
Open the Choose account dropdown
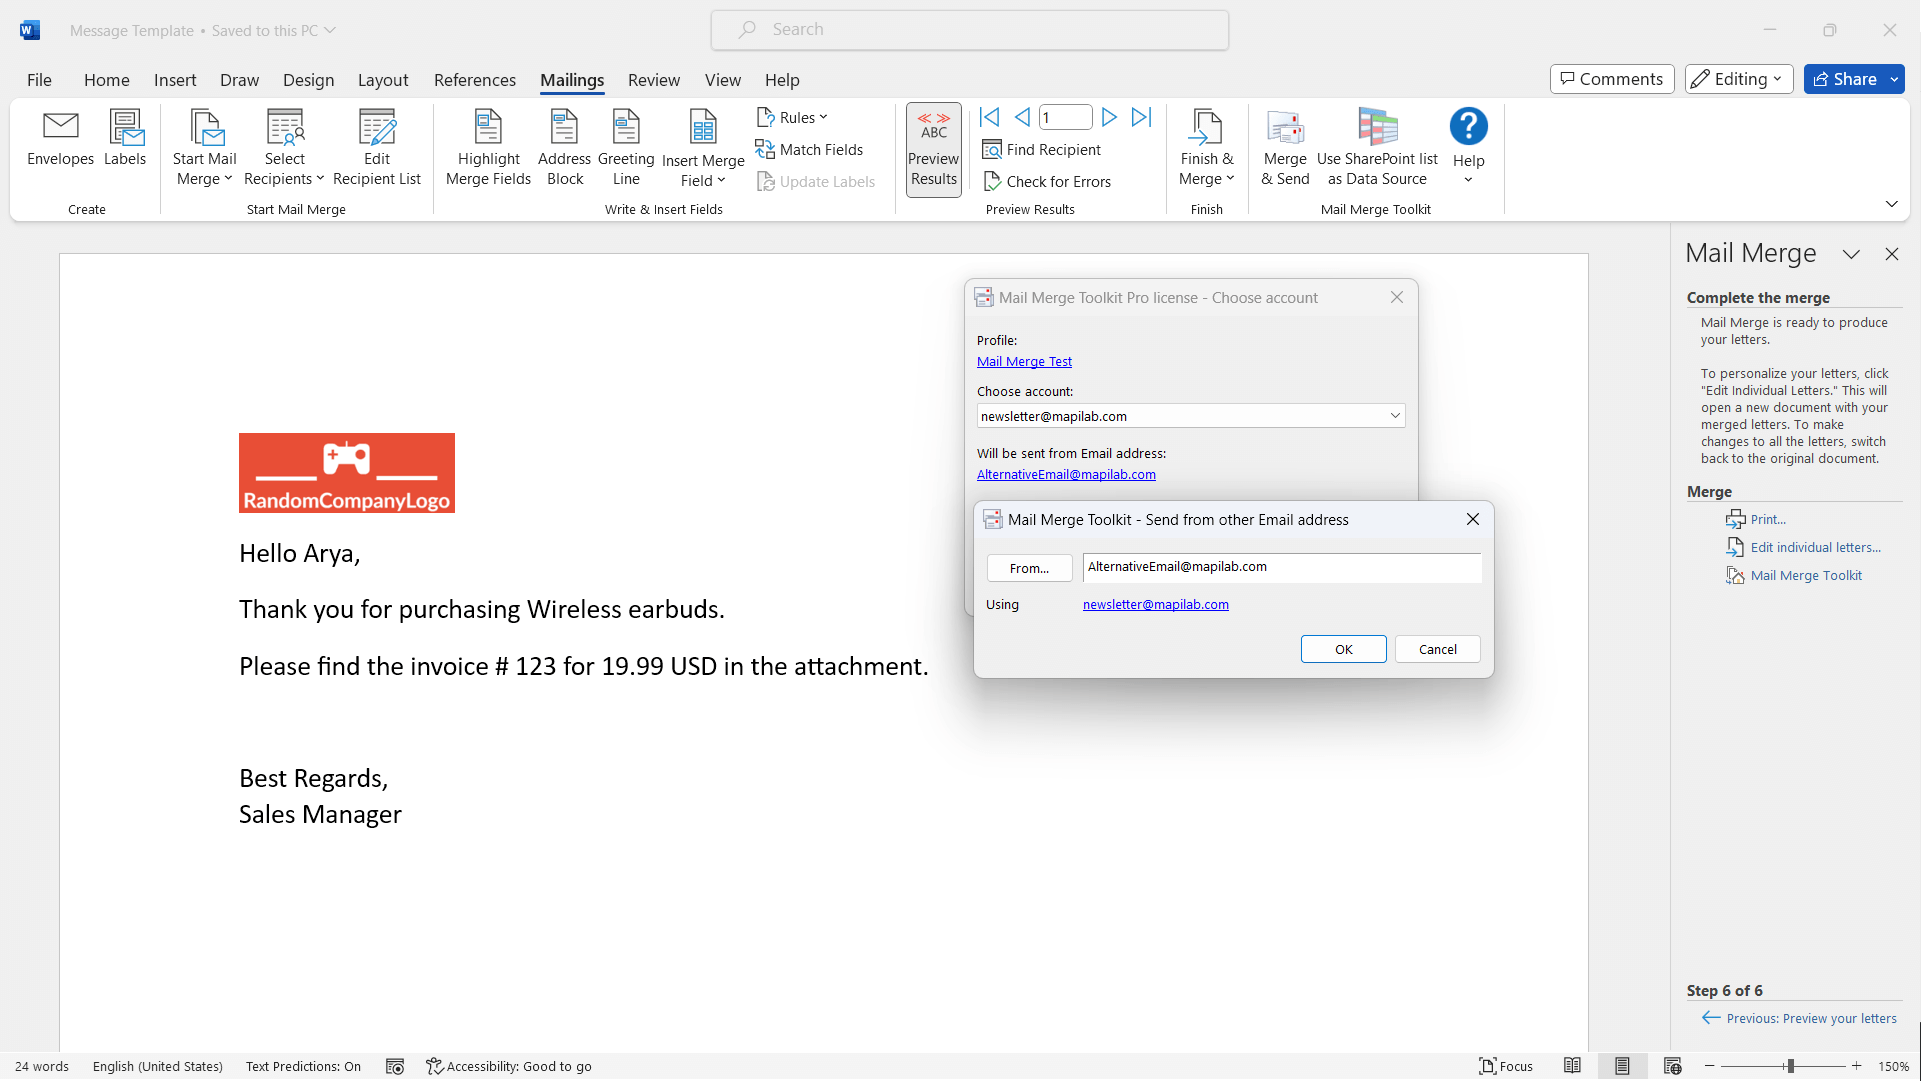tap(1395, 415)
